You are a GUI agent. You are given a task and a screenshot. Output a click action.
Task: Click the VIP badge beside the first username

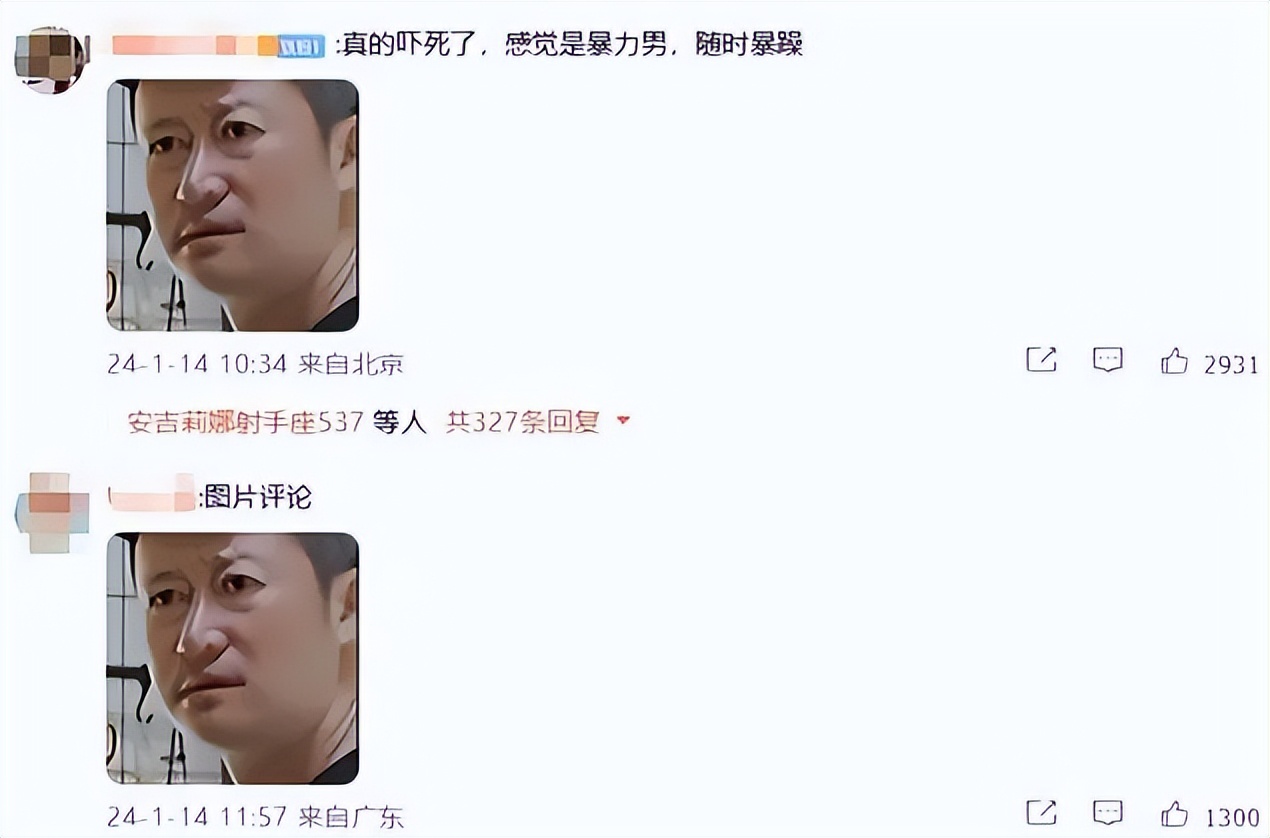(301, 46)
